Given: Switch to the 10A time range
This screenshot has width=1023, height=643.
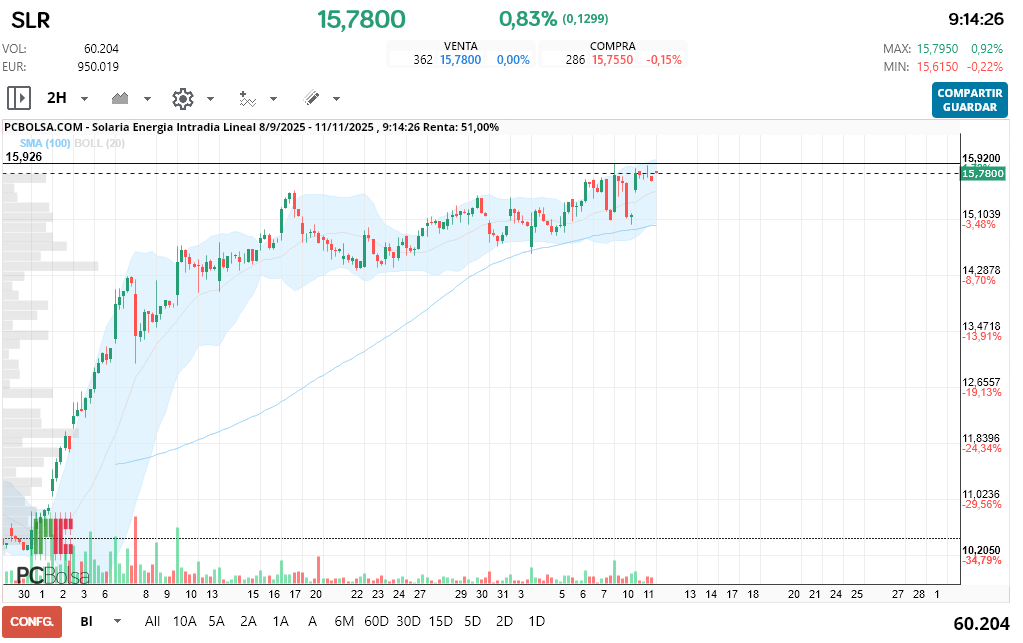Looking at the screenshot, I should [x=185, y=621].
